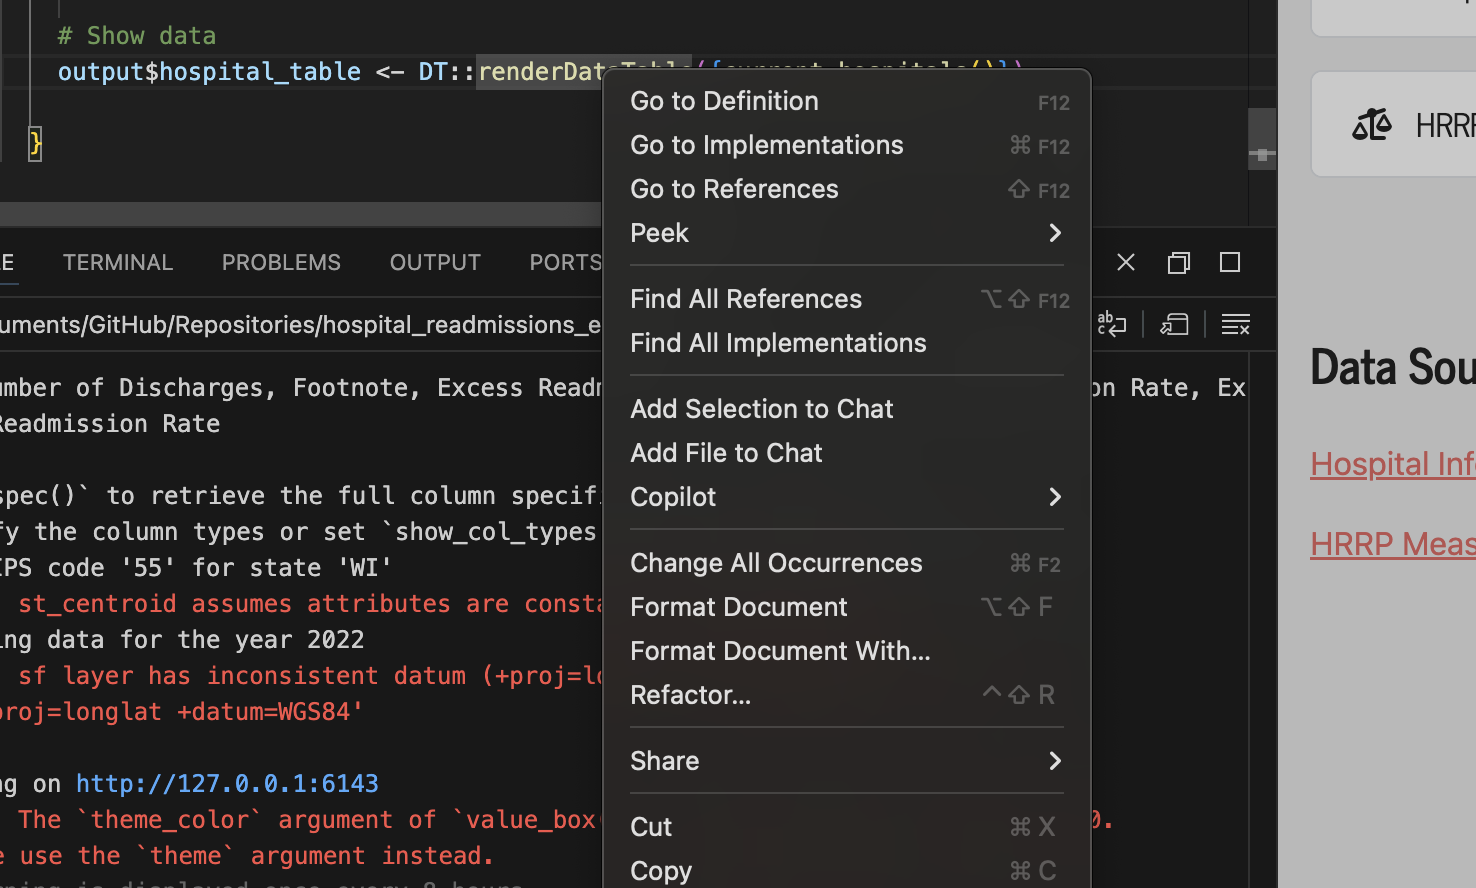Click the editor vertical scrollbar thumb
The width and height of the screenshot is (1476, 888).
click(x=1261, y=137)
